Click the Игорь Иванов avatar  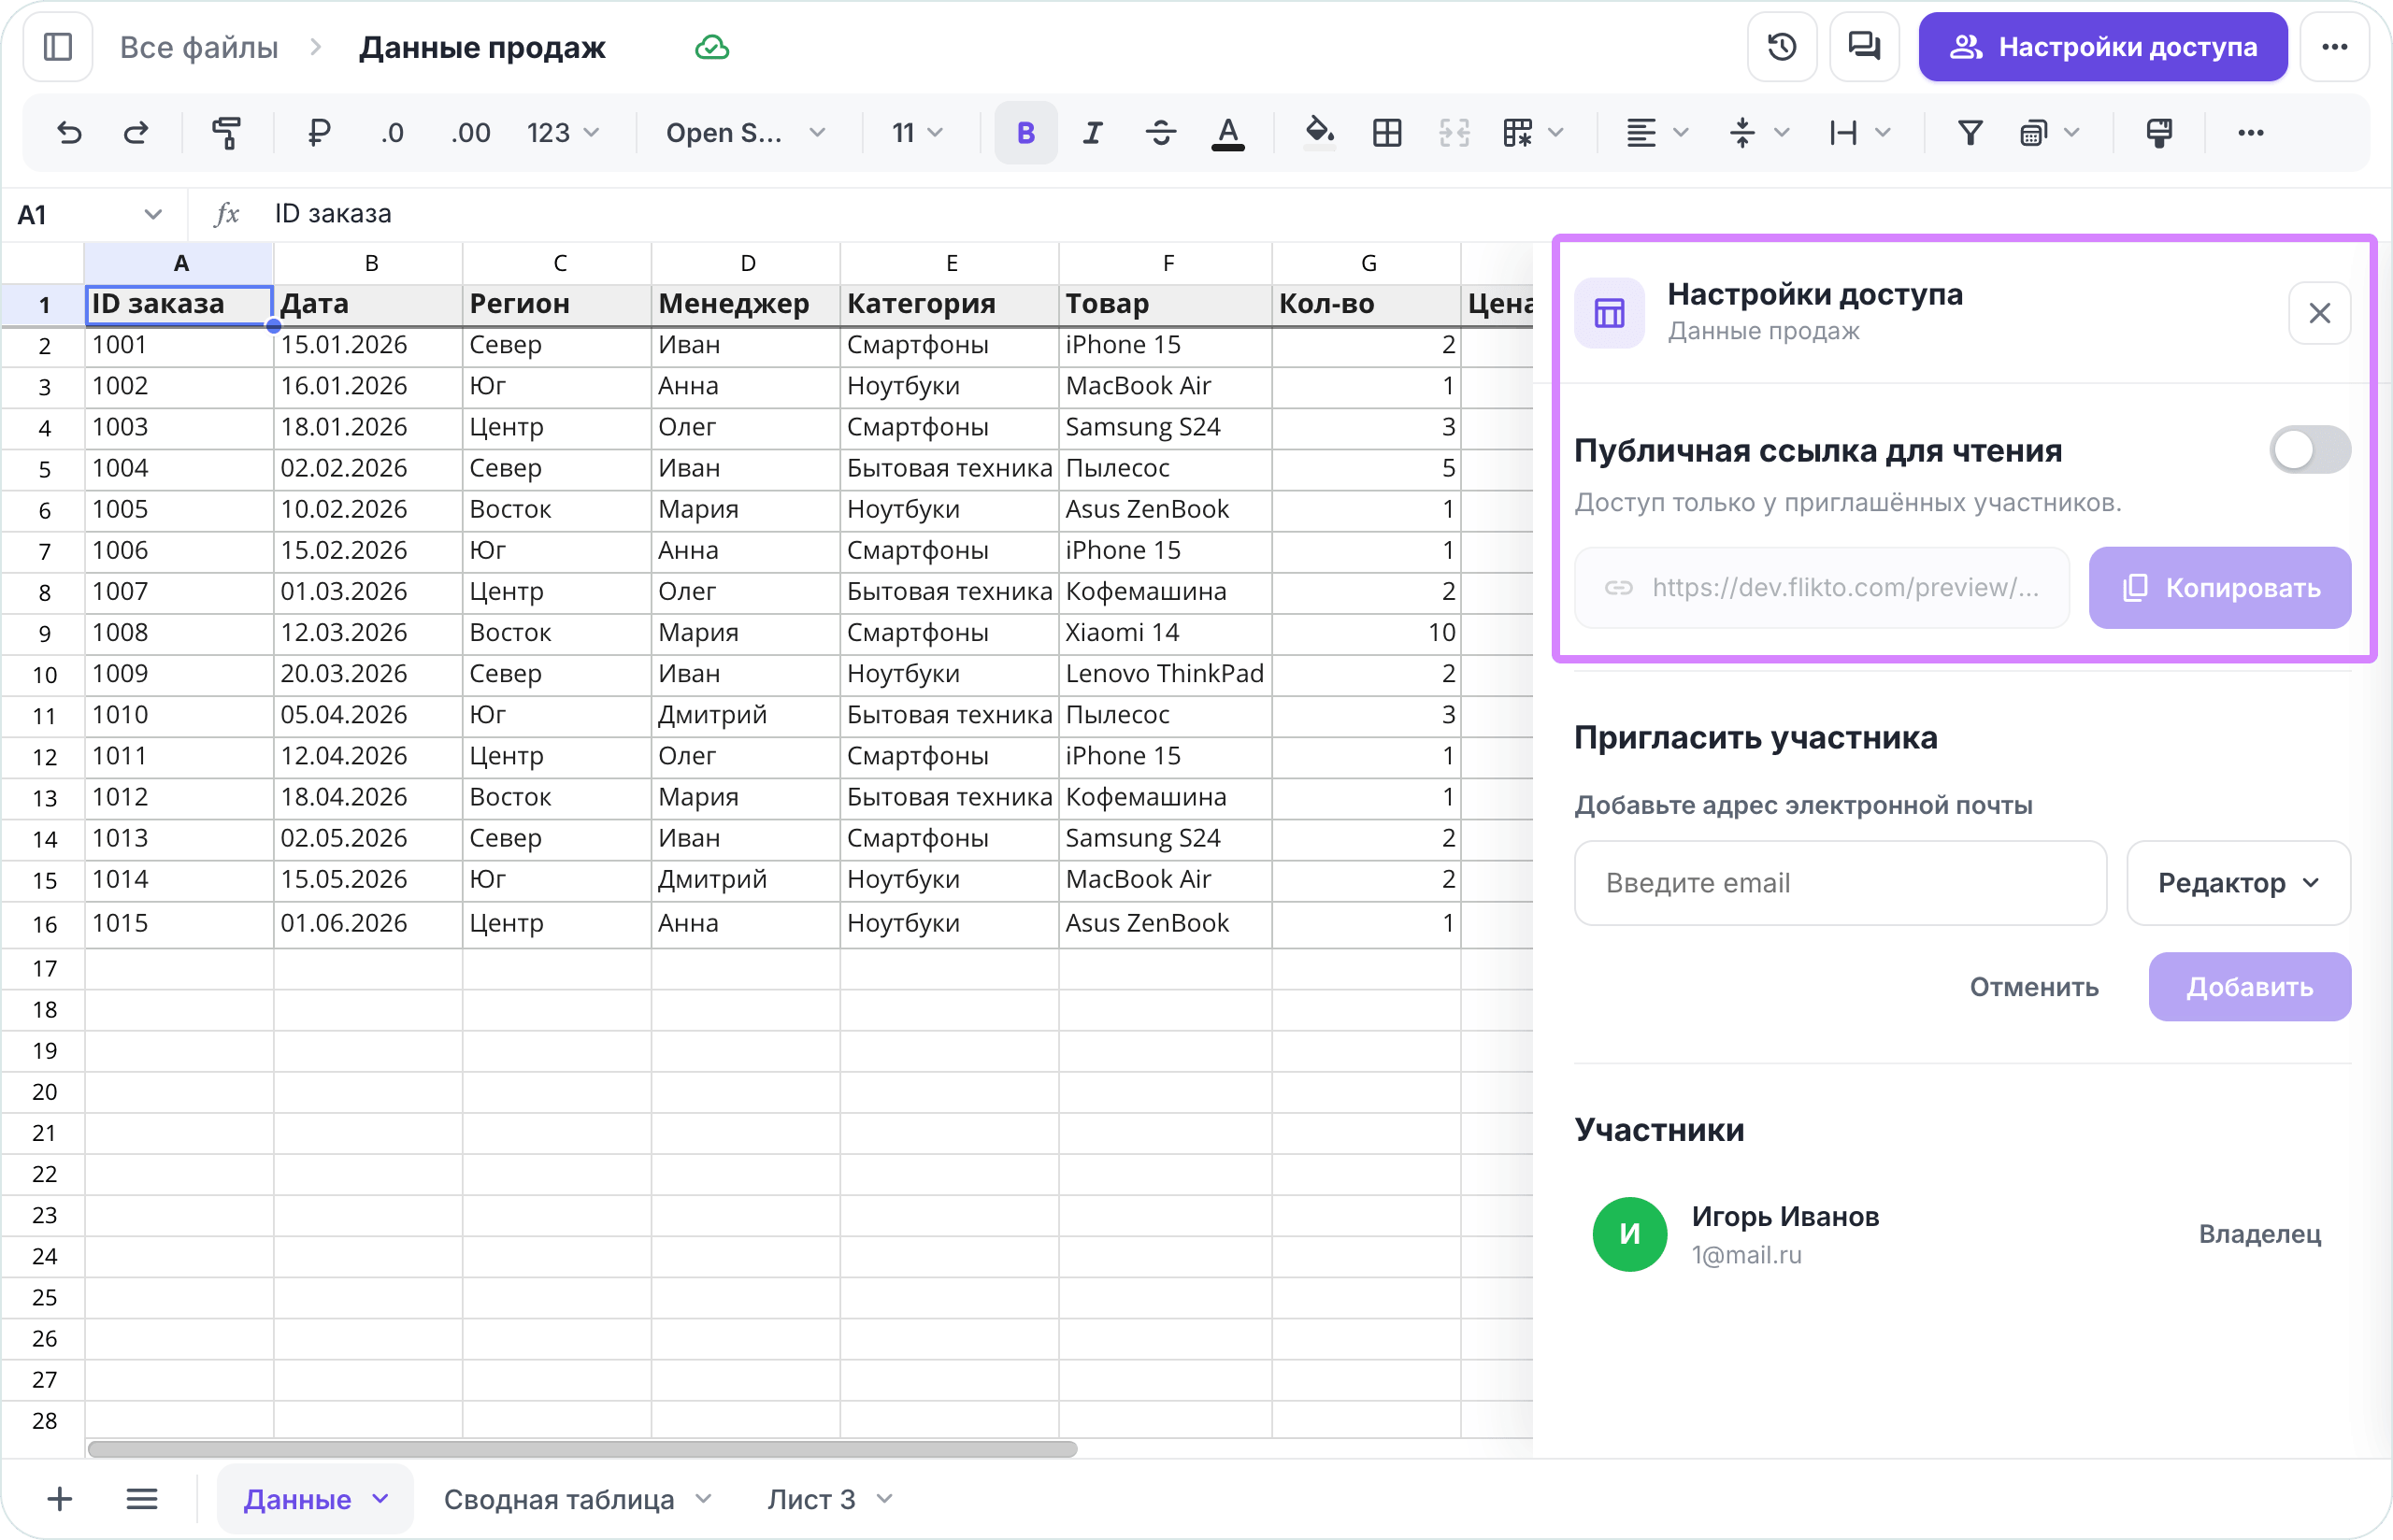(1629, 1234)
